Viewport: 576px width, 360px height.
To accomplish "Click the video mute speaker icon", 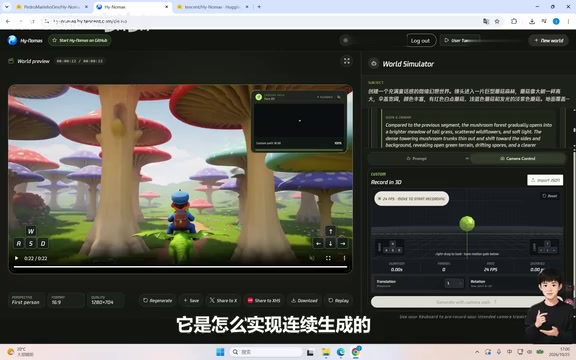I will point(312,258).
